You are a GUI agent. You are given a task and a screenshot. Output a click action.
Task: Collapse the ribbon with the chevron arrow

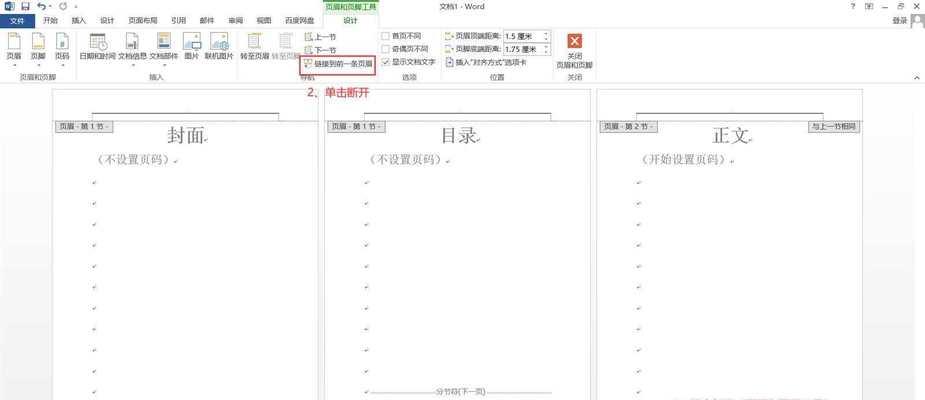[x=917, y=78]
